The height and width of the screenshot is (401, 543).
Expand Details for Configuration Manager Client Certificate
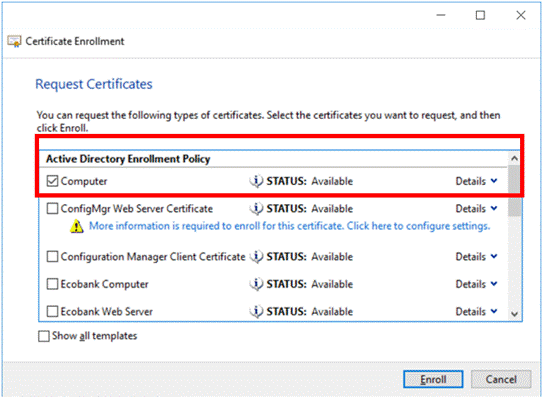(x=476, y=257)
